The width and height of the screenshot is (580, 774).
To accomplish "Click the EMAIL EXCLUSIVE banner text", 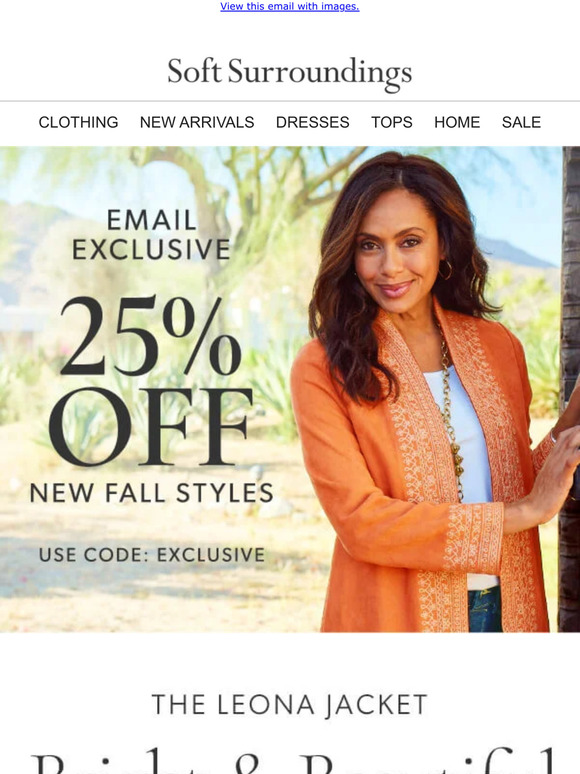I will click(152, 234).
